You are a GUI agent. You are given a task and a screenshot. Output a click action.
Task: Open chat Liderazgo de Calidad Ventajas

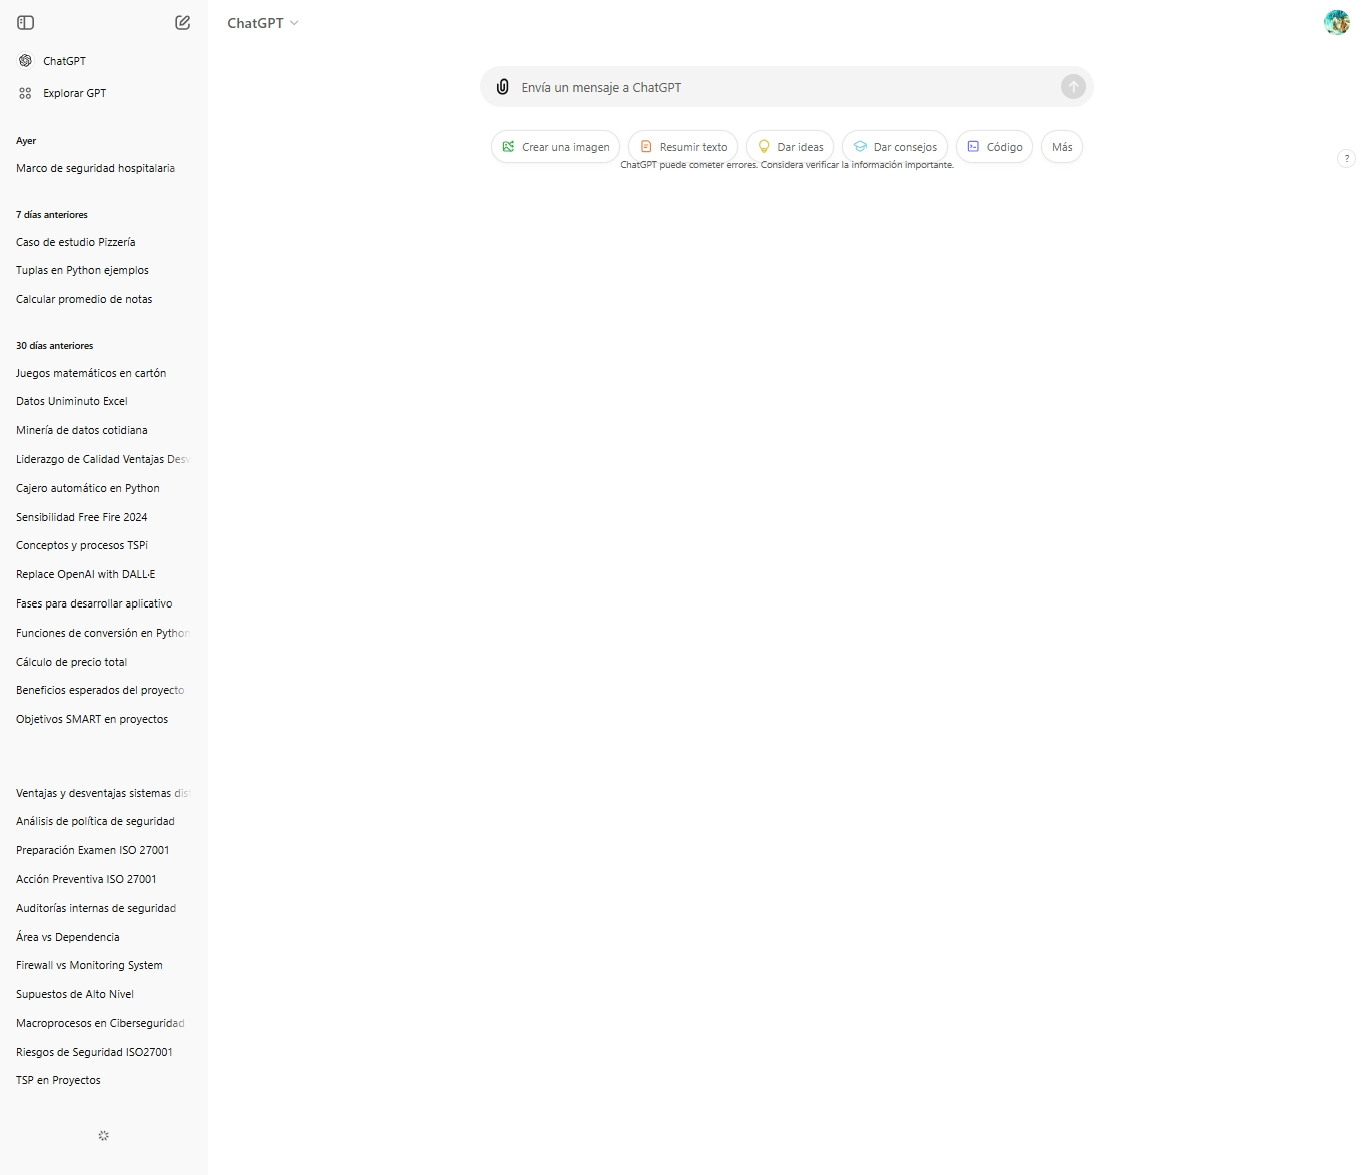(x=104, y=459)
